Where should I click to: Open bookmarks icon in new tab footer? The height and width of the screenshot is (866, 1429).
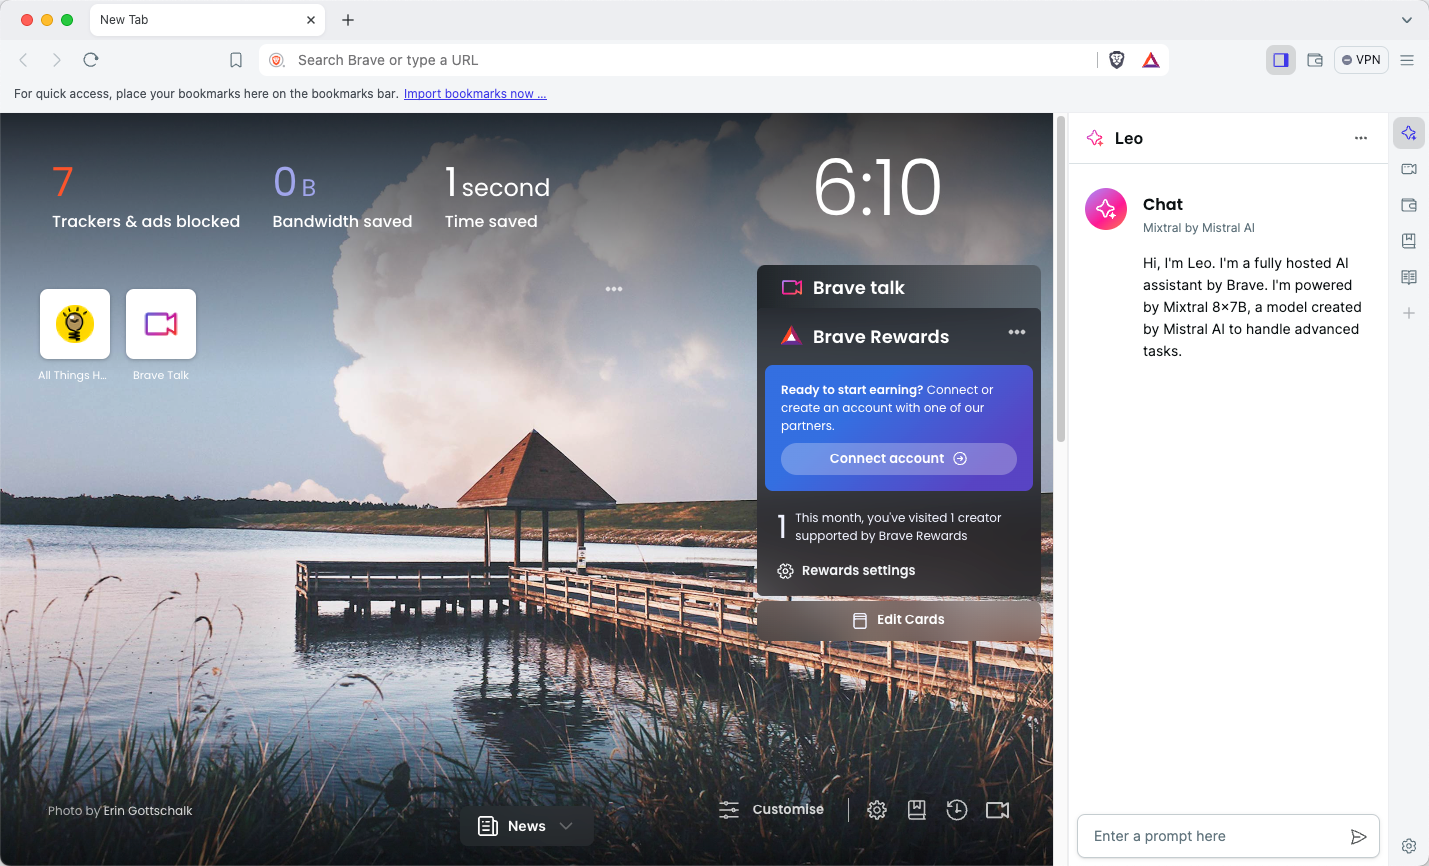[x=917, y=810]
